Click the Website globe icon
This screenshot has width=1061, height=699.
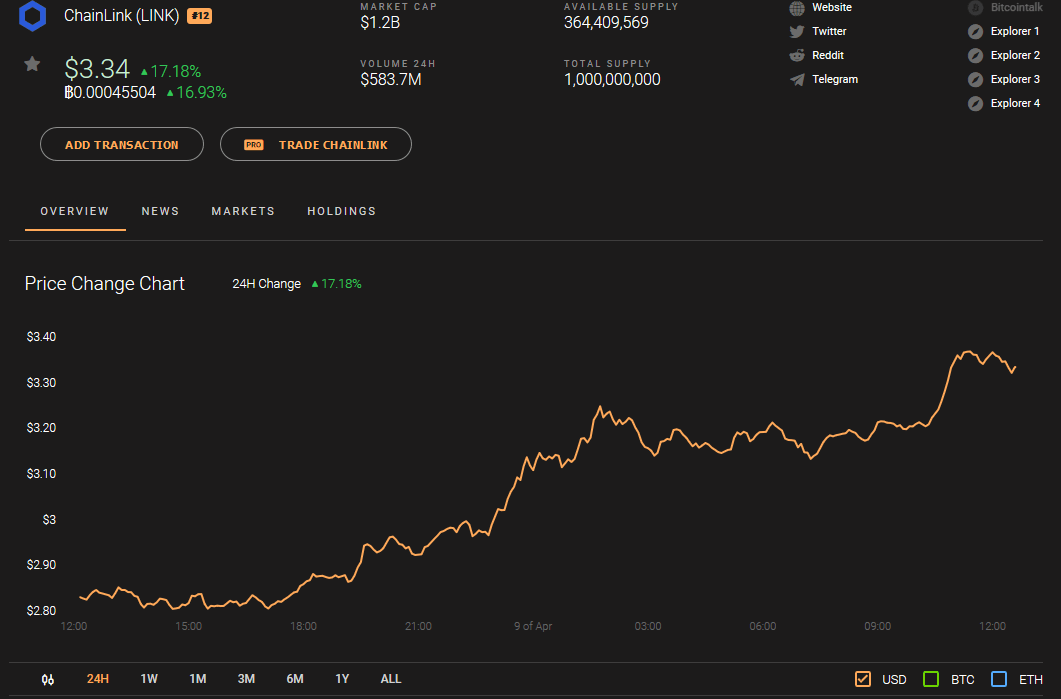(797, 8)
